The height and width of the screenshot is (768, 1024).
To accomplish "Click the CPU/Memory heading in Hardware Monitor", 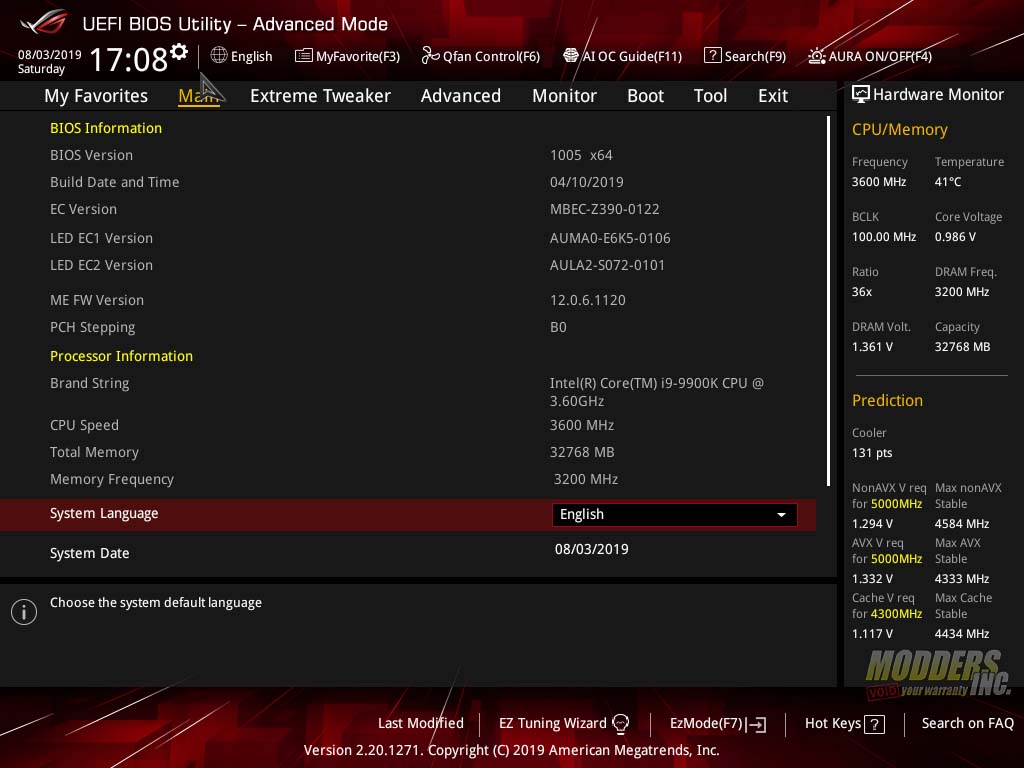I will click(899, 129).
